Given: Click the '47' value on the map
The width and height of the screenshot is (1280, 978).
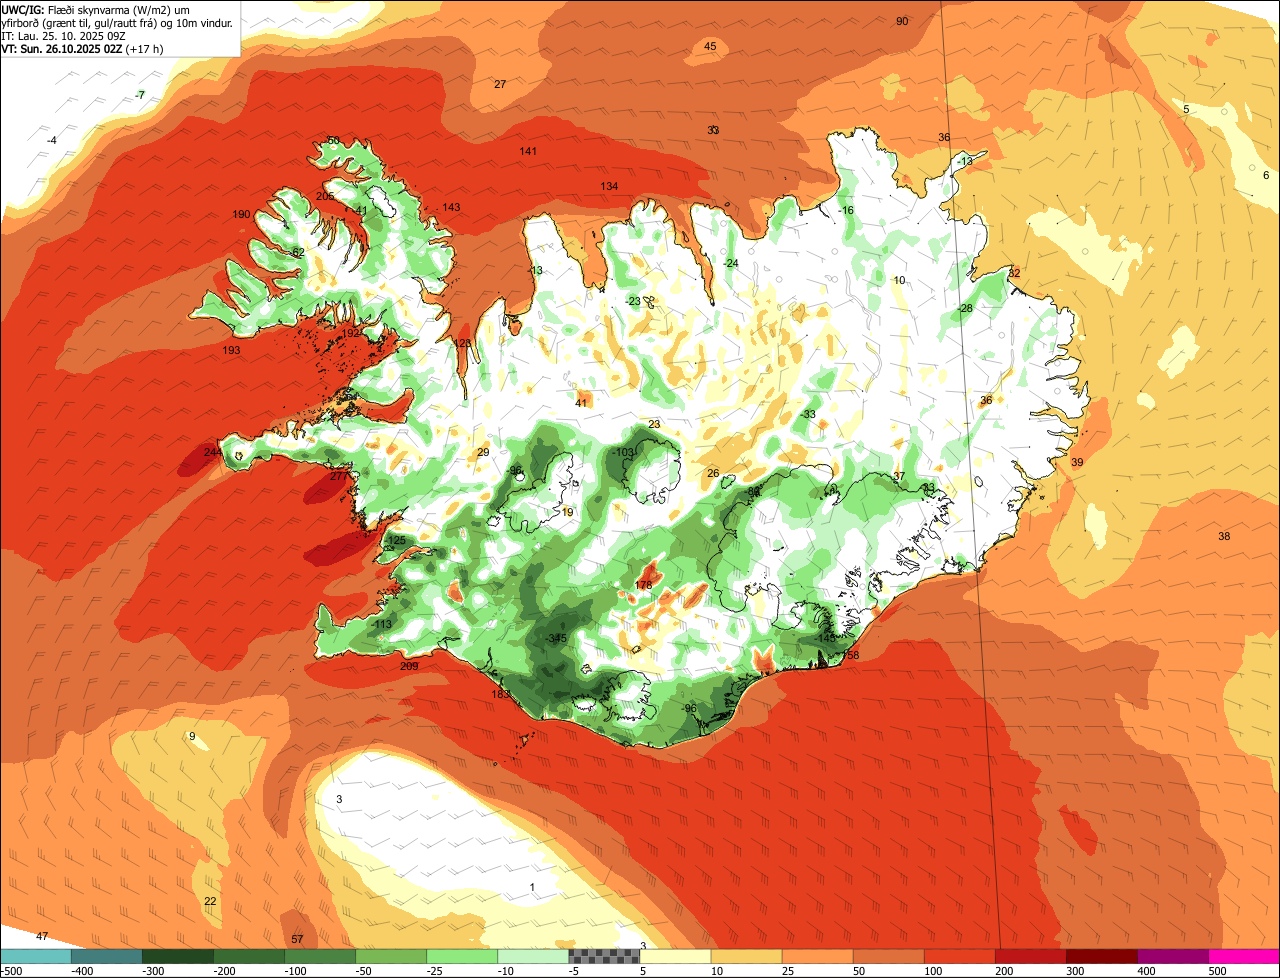Looking at the screenshot, I should 41,936.
